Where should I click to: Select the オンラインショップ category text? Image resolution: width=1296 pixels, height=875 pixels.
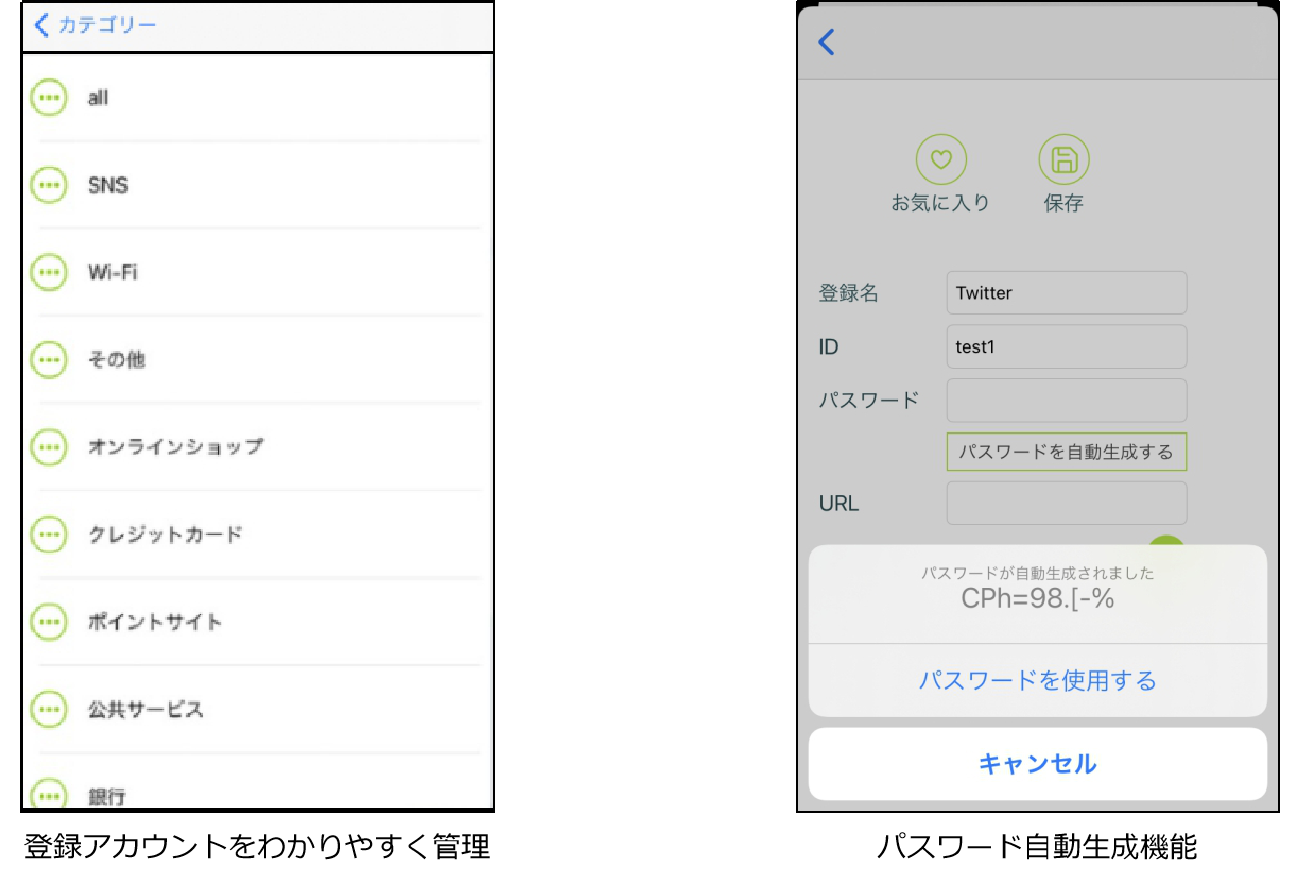(x=176, y=447)
